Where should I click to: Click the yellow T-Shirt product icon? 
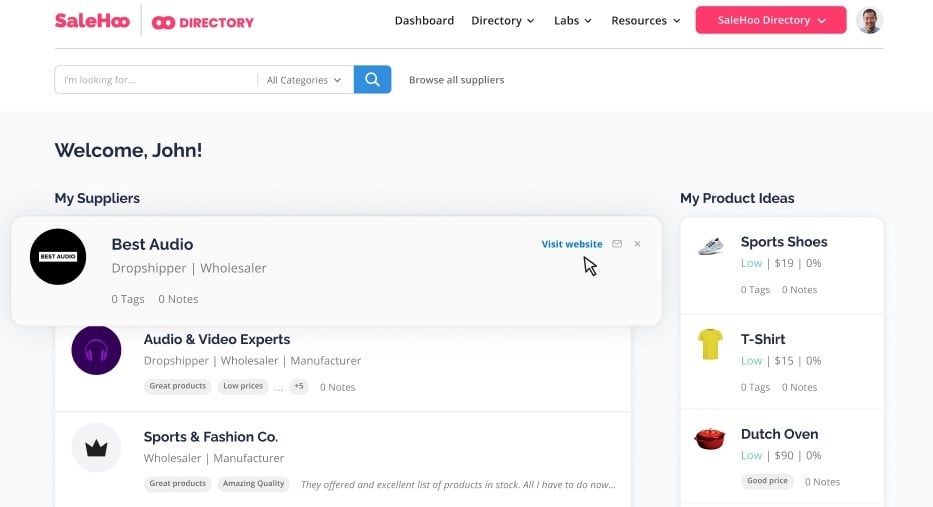pos(710,345)
